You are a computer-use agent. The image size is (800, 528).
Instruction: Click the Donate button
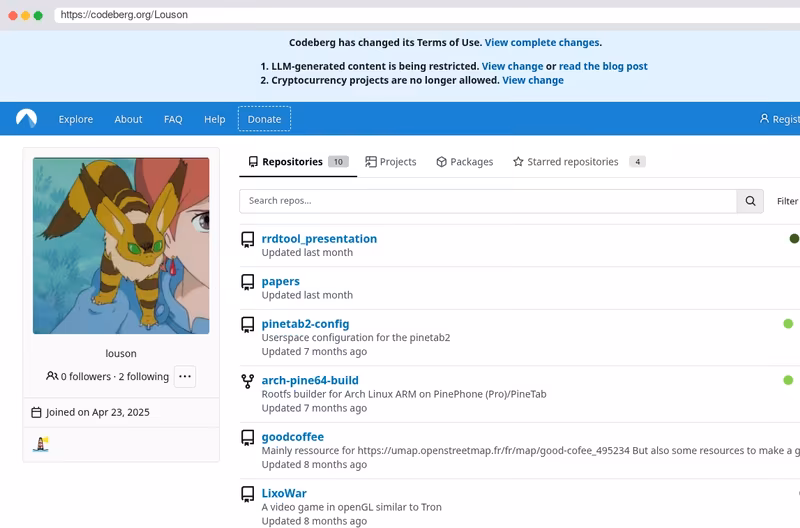click(x=264, y=119)
